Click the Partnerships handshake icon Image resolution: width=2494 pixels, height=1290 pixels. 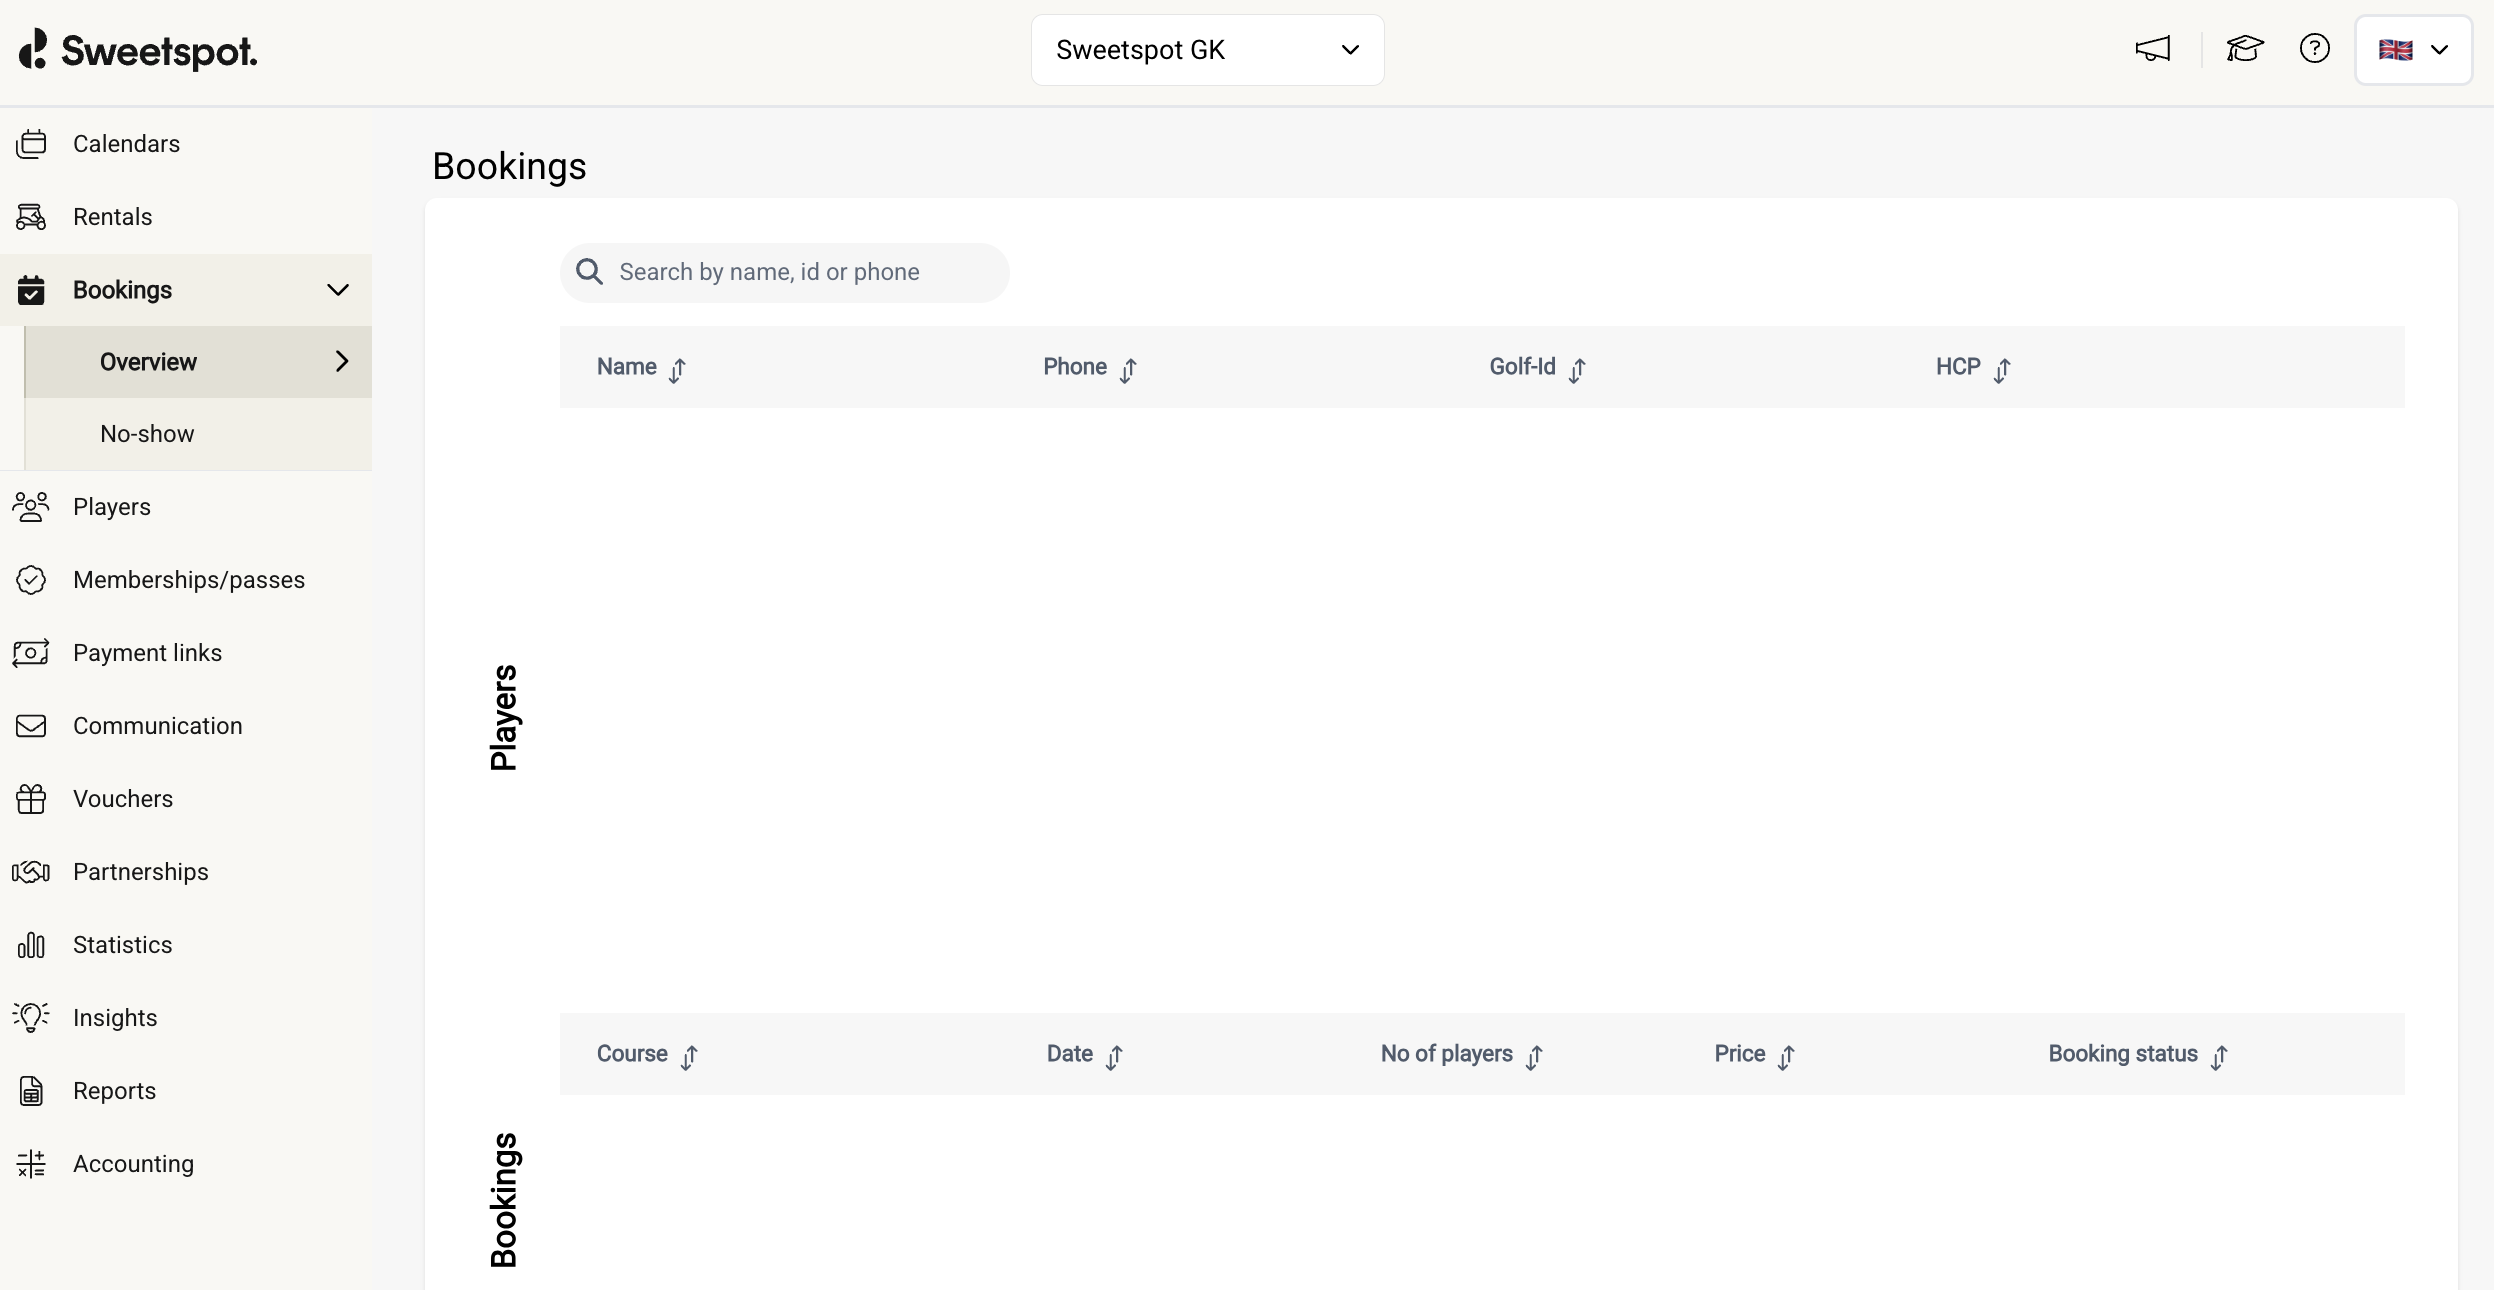(31, 872)
